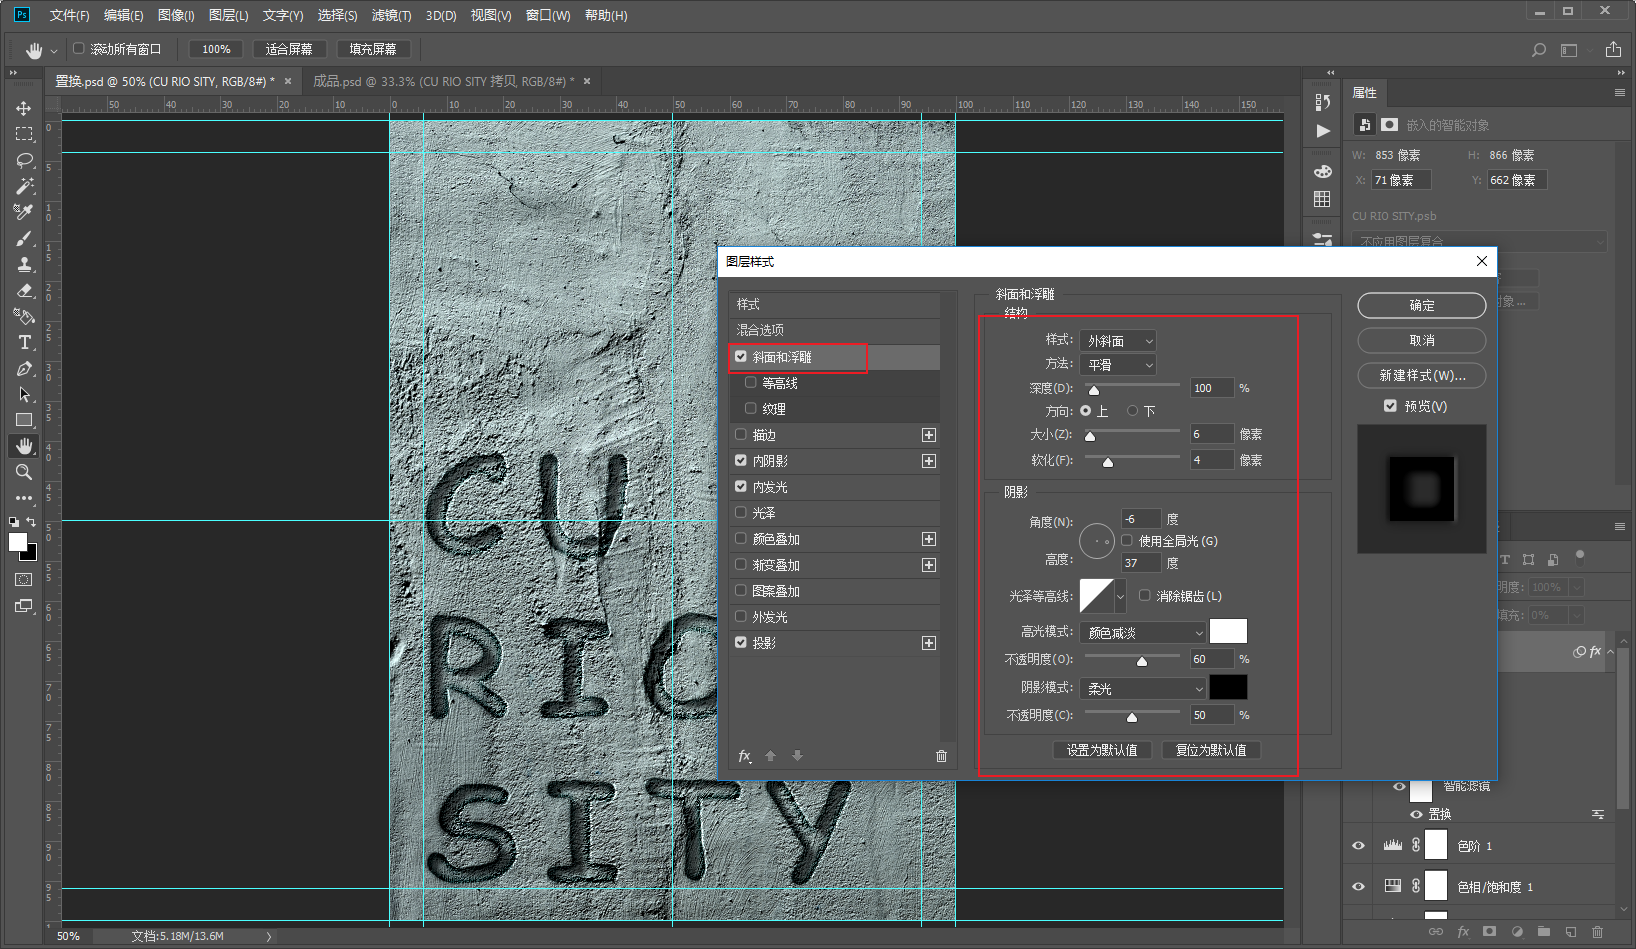Switch to the 成品.psd document tab

(444, 81)
